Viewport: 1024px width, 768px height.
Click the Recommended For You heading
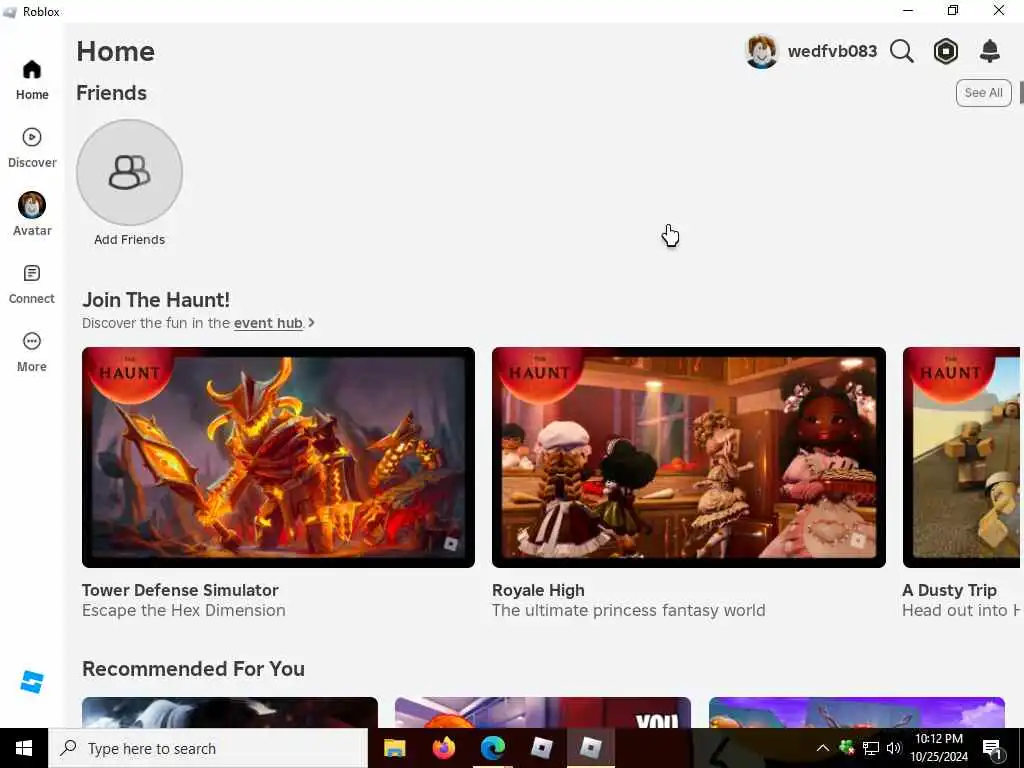click(193, 669)
